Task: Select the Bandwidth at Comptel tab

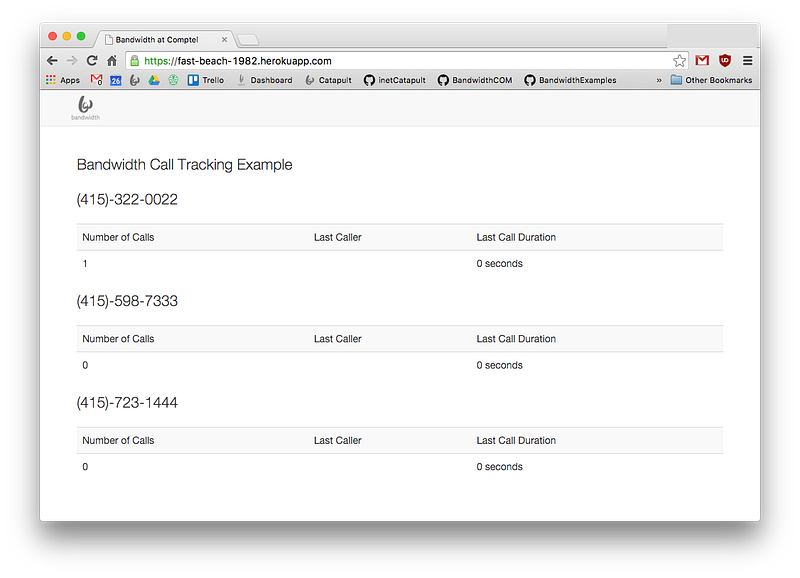Action: pyautogui.click(x=164, y=39)
